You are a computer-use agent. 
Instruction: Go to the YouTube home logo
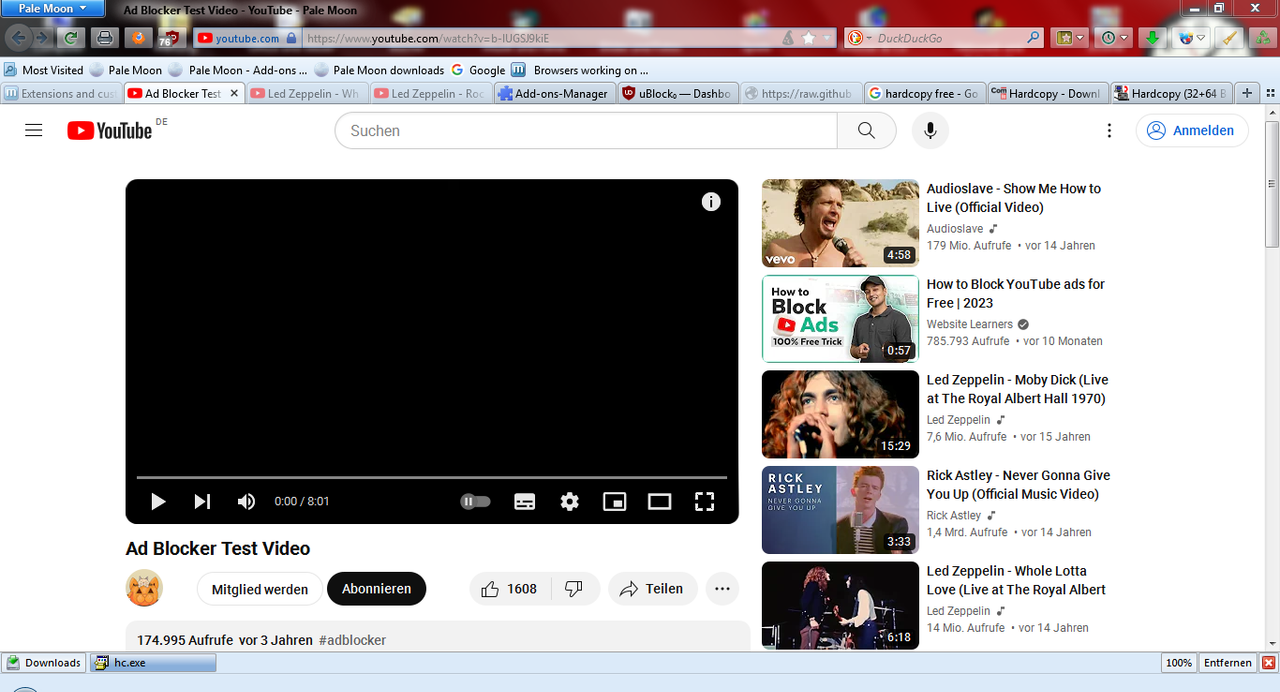click(110, 130)
